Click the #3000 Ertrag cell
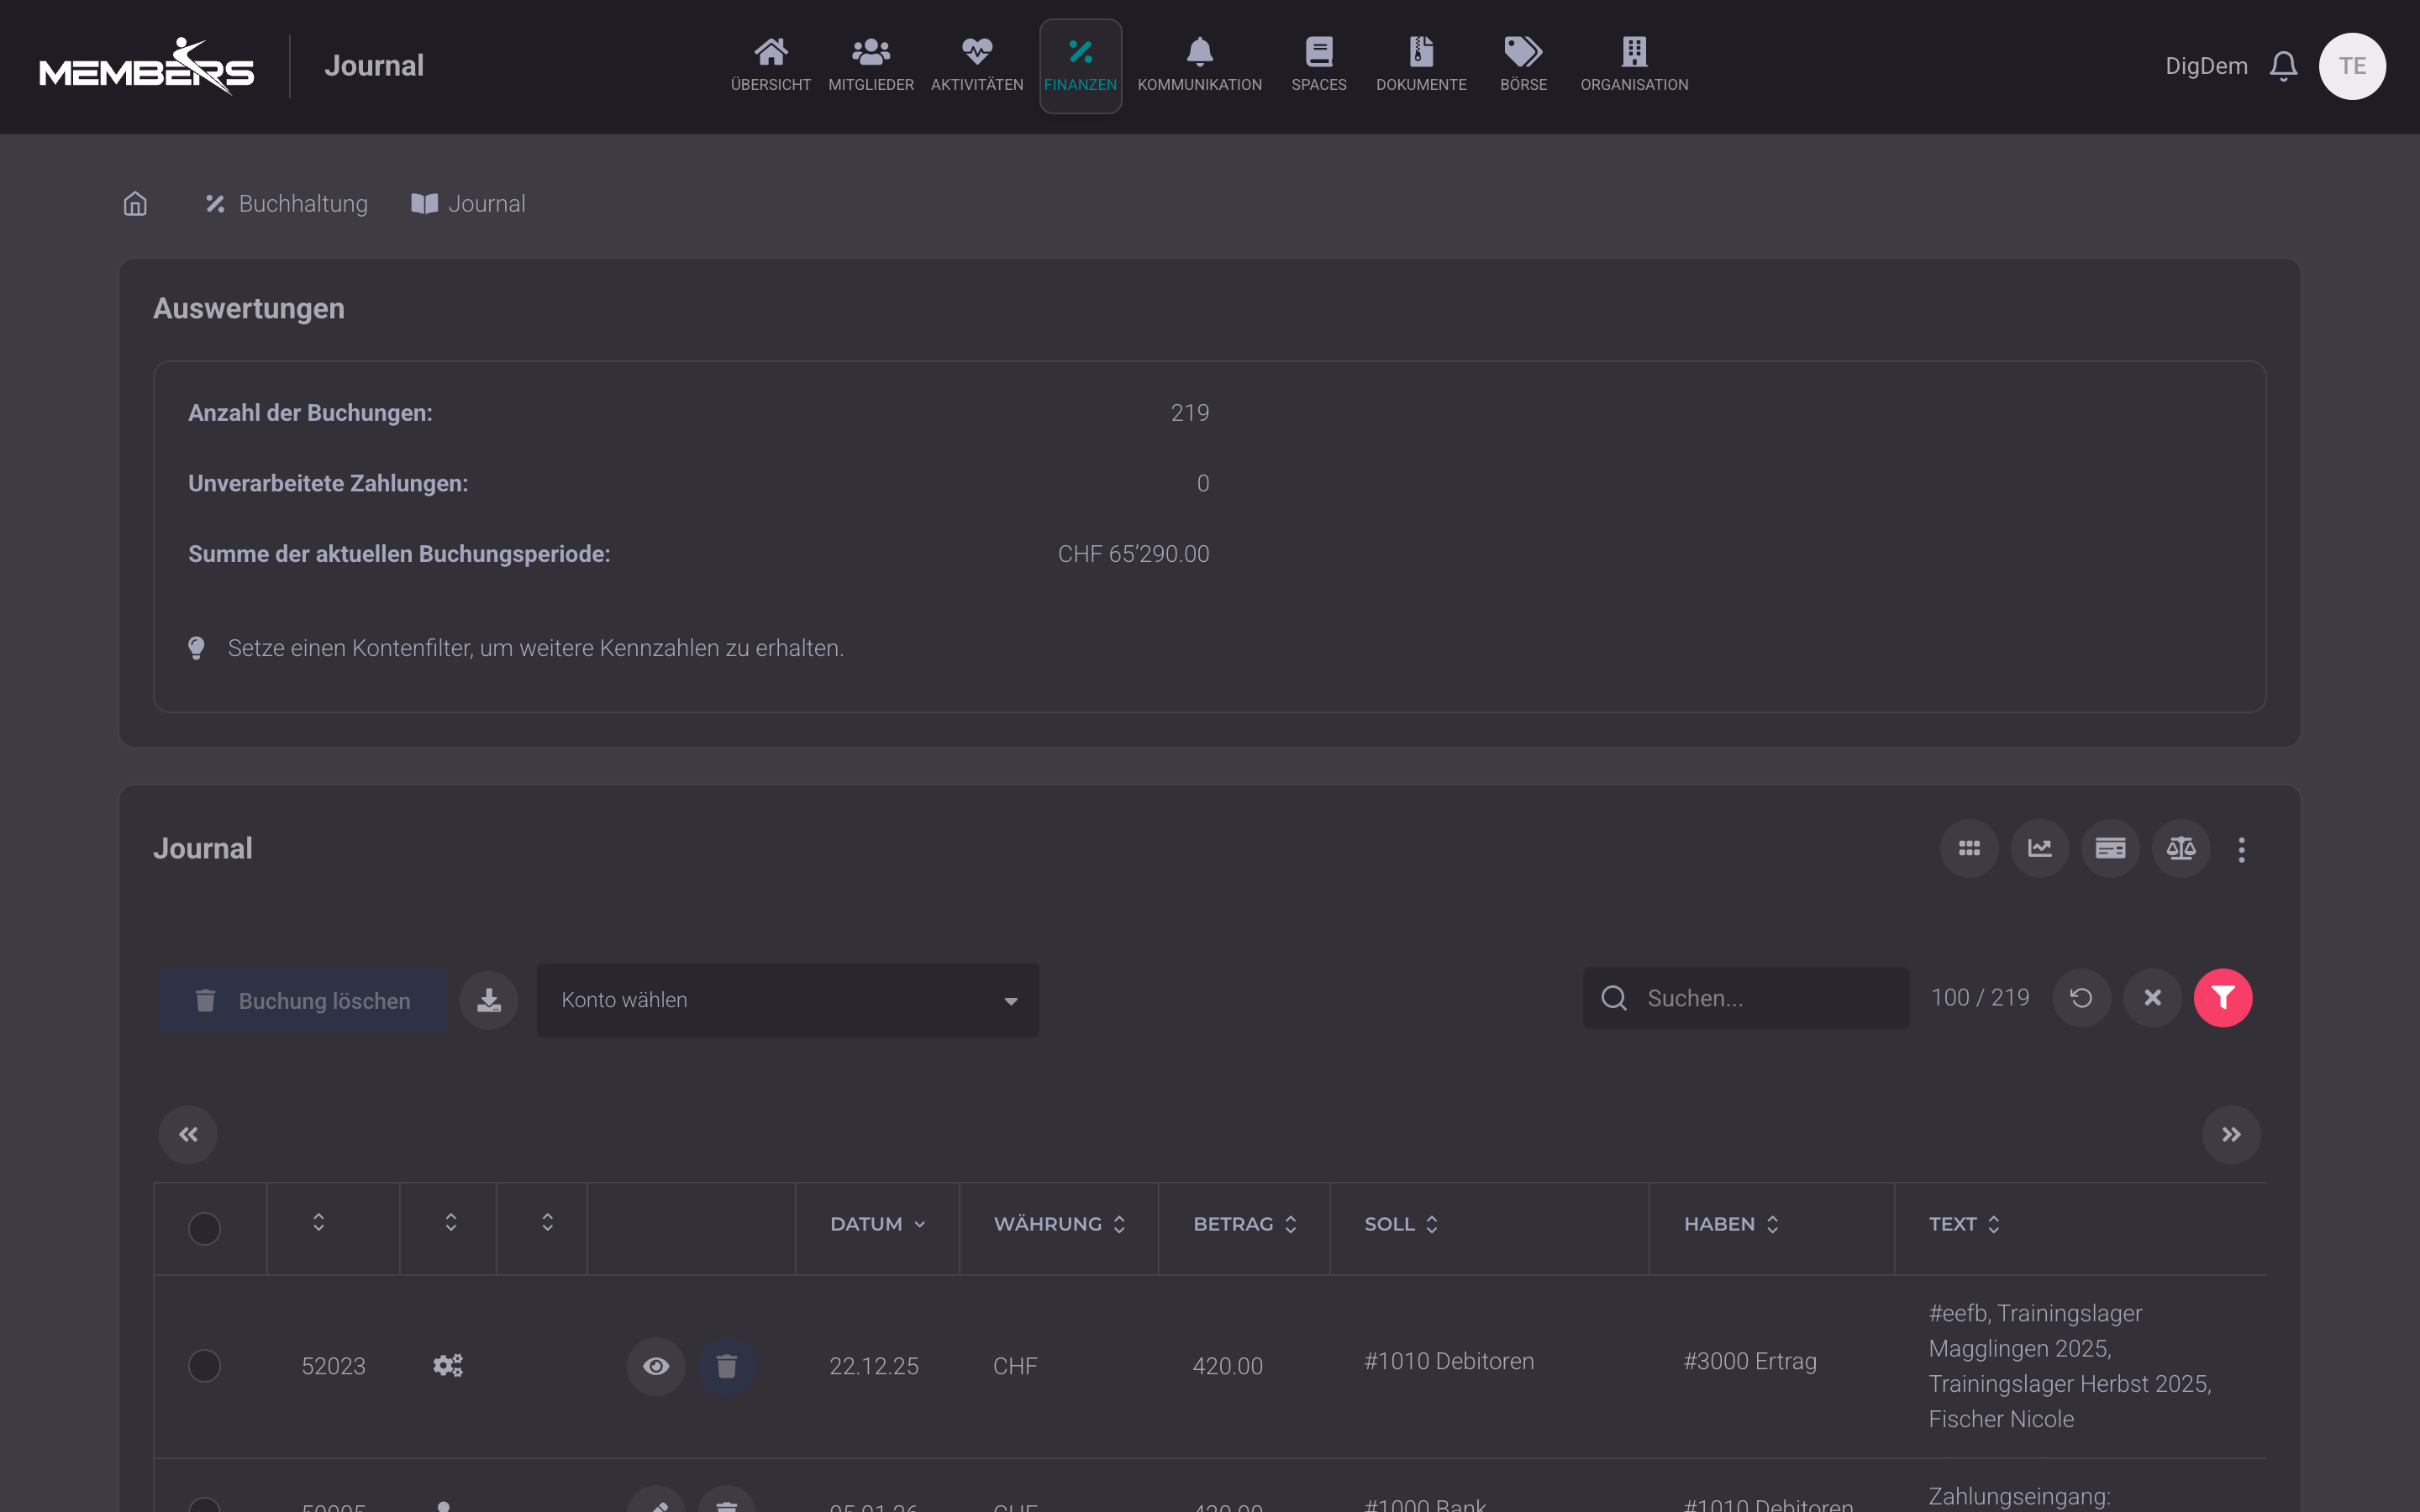 coord(1750,1361)
